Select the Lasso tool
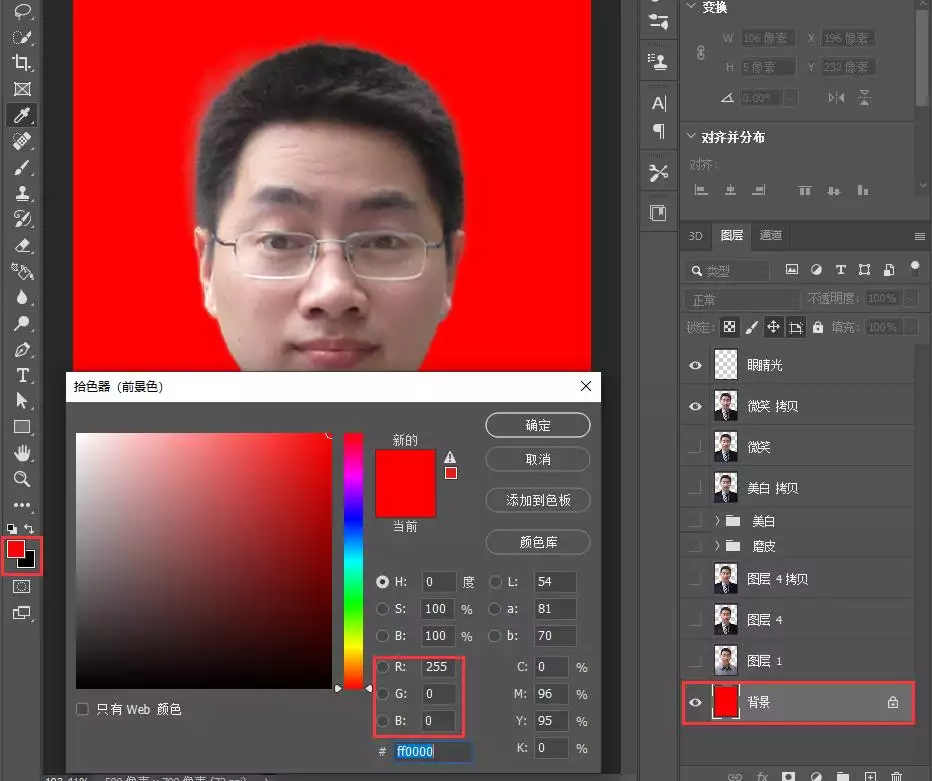932x781 pixels. tap(22, 11)
